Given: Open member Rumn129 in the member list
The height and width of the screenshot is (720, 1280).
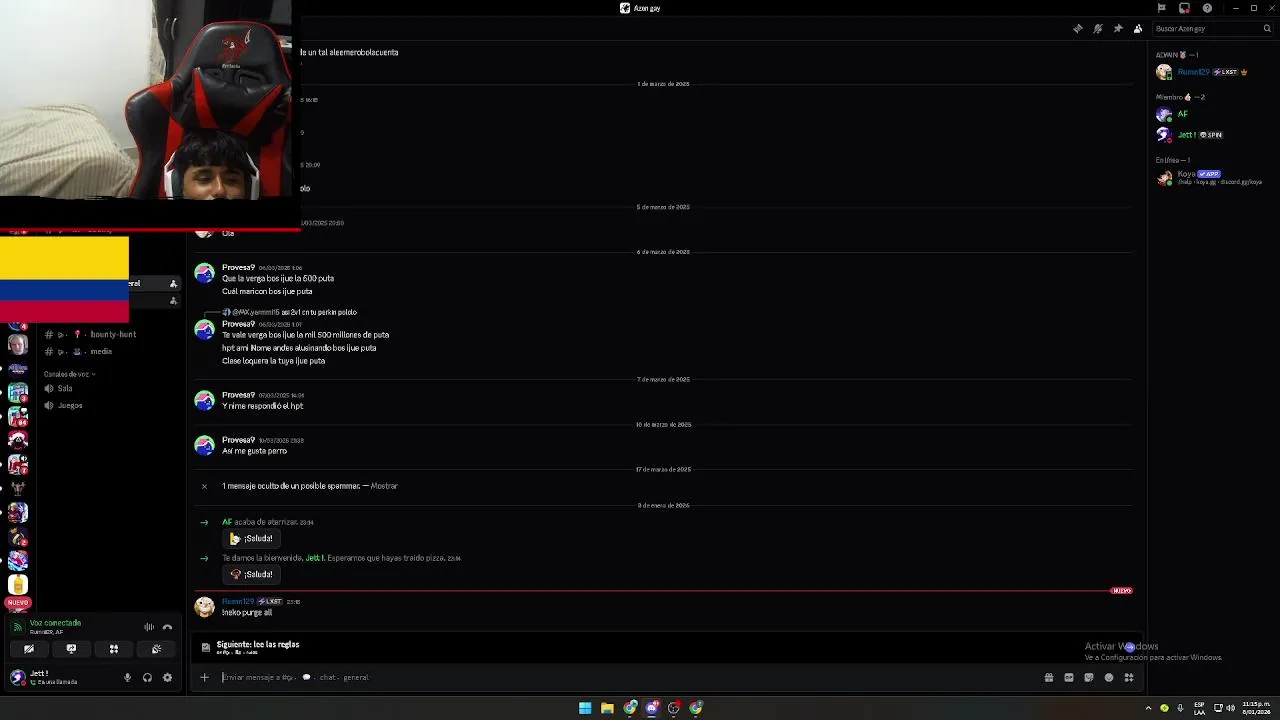Looking at the screenshot, I should pos(1201,72).
